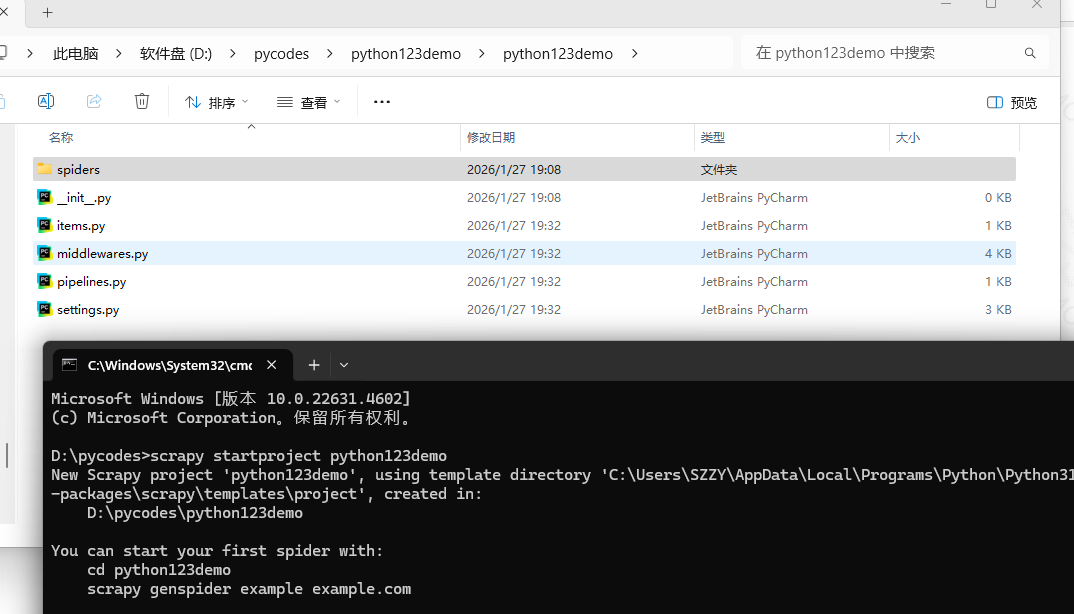Click the settings.py PyCharm file icon

(45, 310)
